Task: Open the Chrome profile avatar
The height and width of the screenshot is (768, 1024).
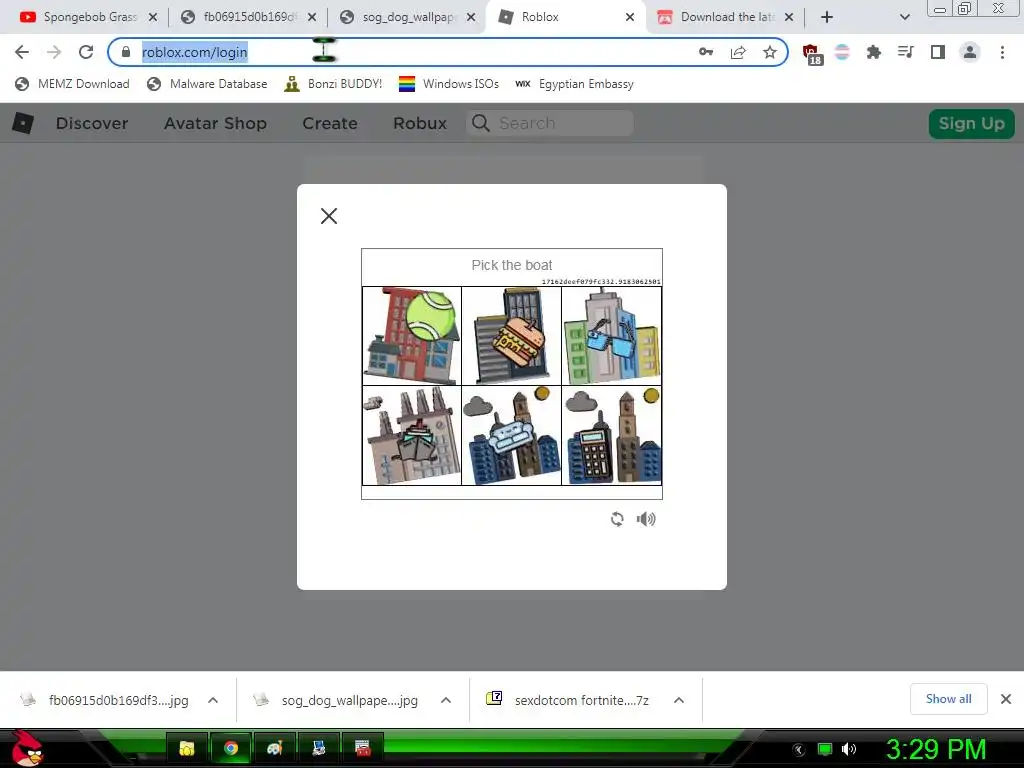Action: pos(970,52)
